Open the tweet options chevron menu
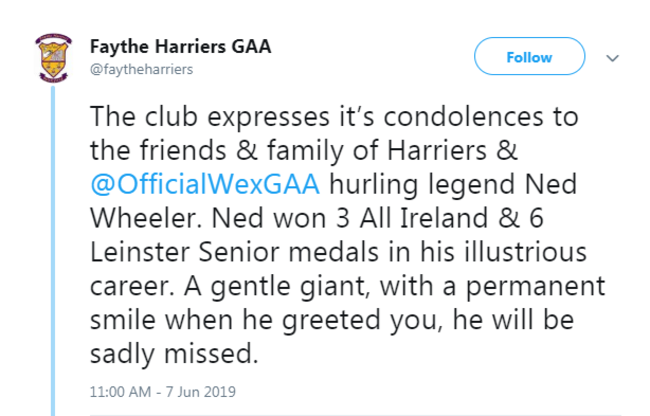The height and width of the screenshot is (416, 650). pos(613,58)
